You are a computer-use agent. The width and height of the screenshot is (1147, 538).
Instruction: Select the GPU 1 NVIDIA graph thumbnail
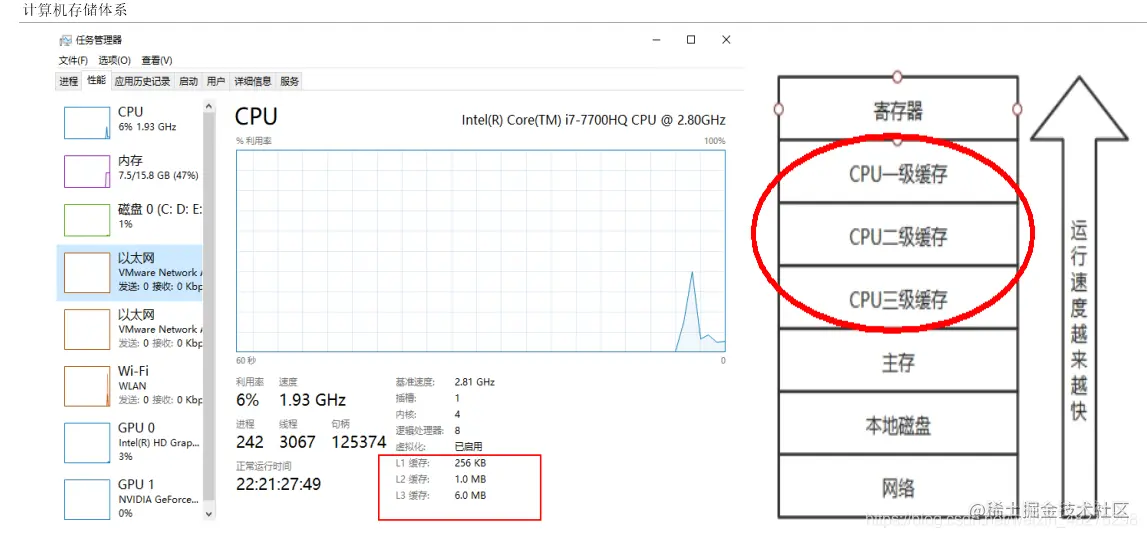tap(86, 499)
